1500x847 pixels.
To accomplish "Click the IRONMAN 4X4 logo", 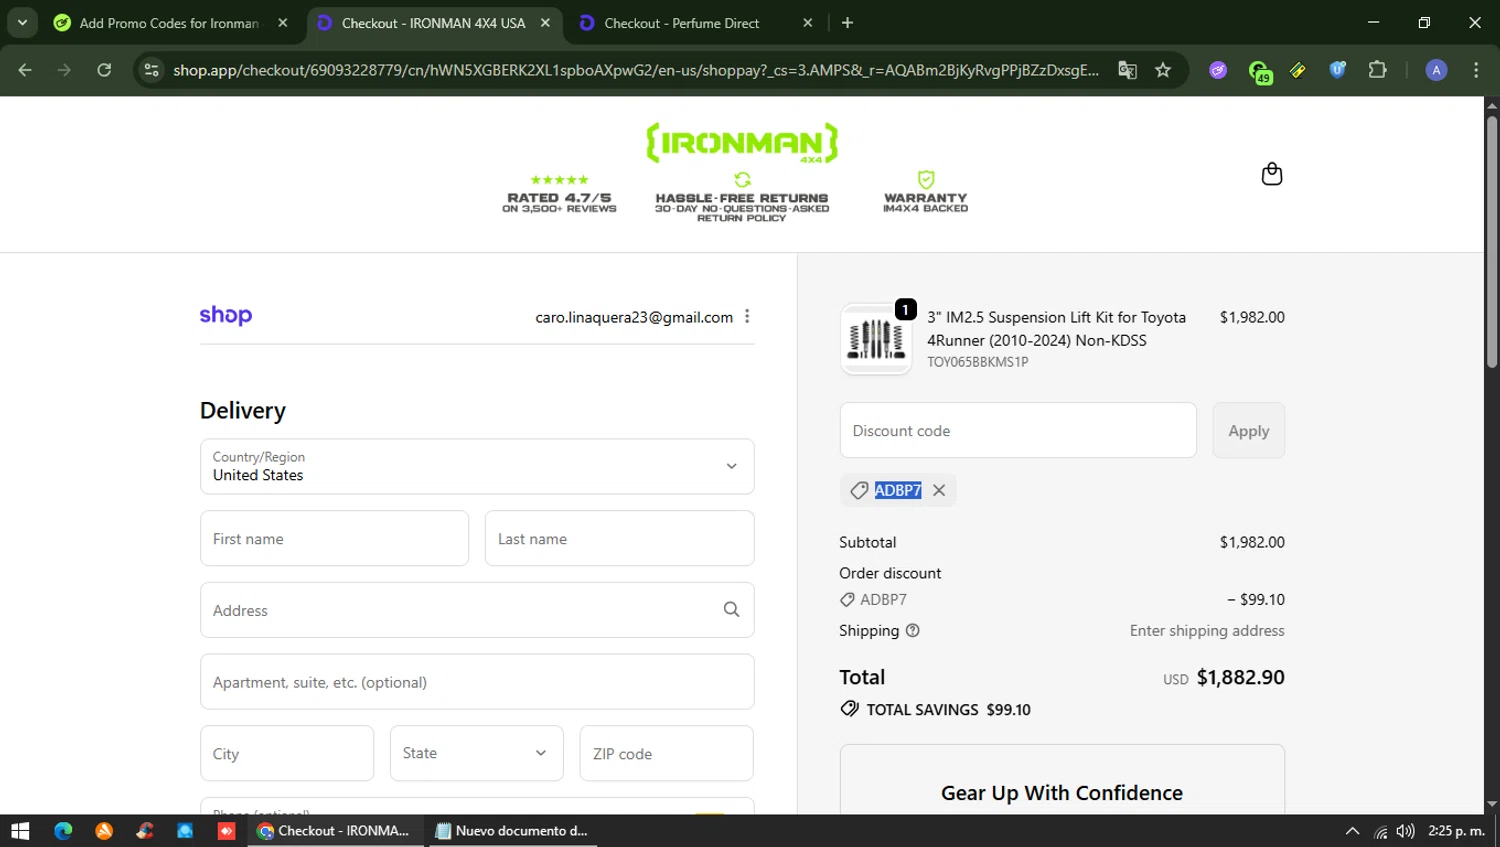I will (742, 143).
